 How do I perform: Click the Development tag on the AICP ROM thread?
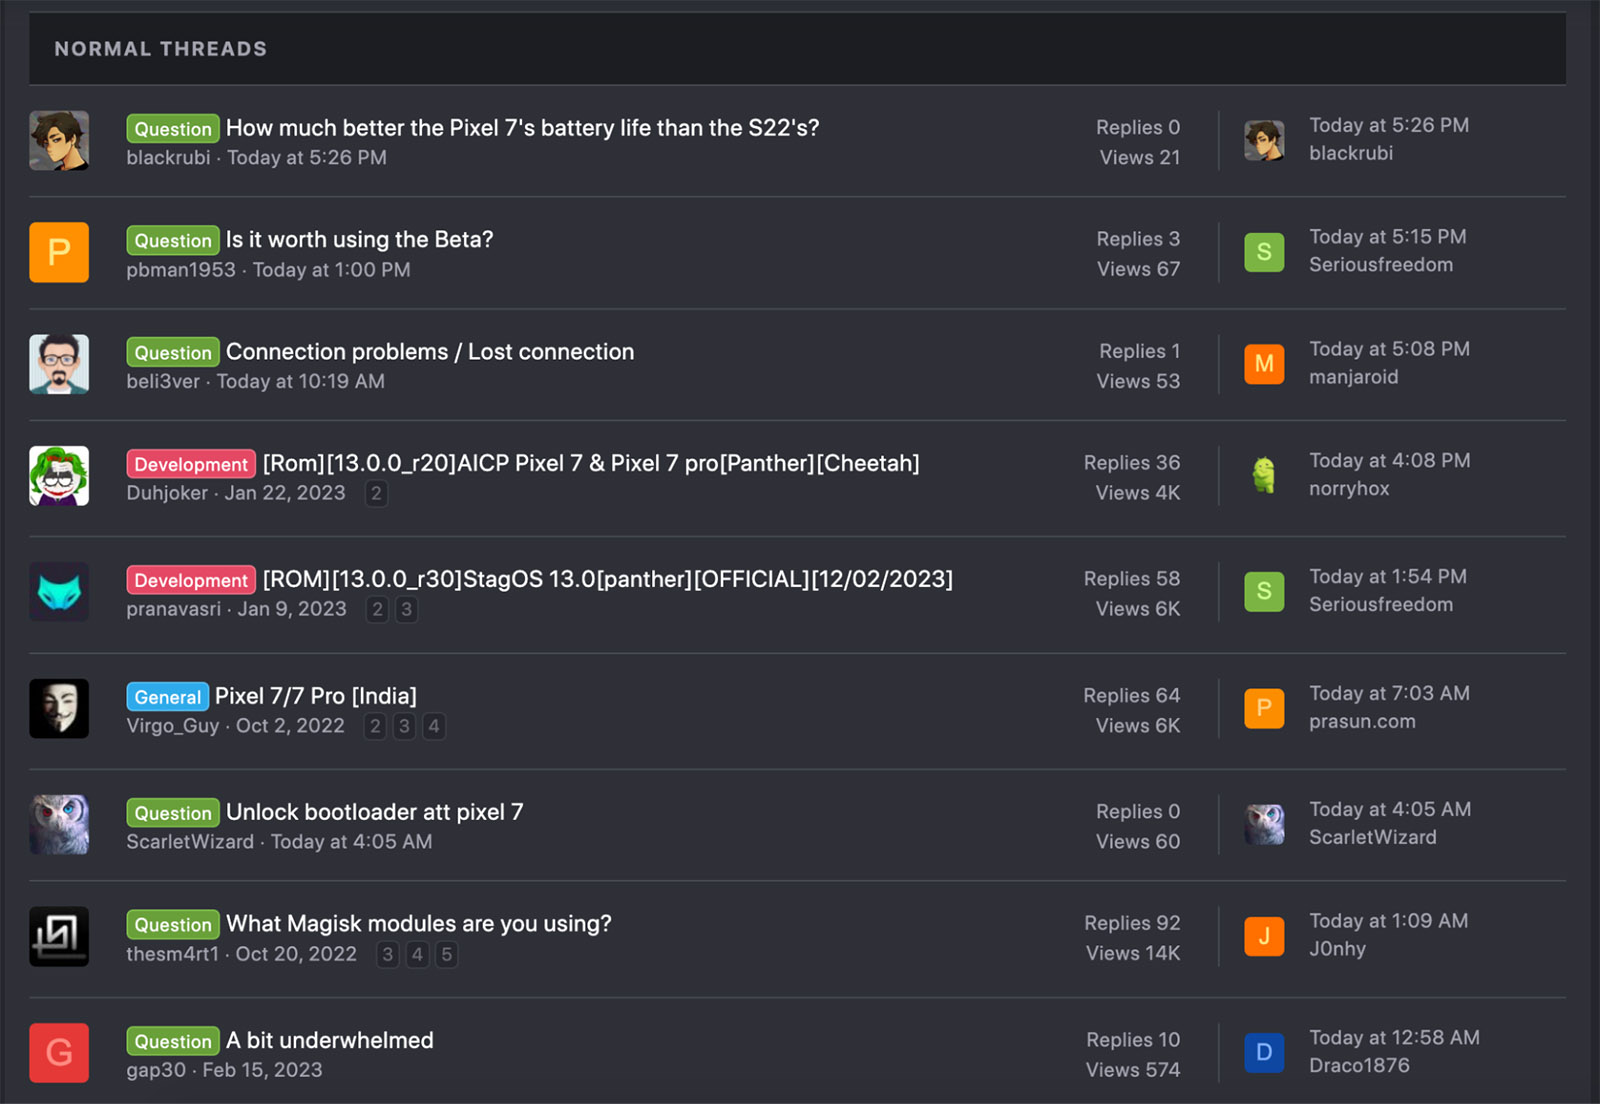tap(190, 464)
